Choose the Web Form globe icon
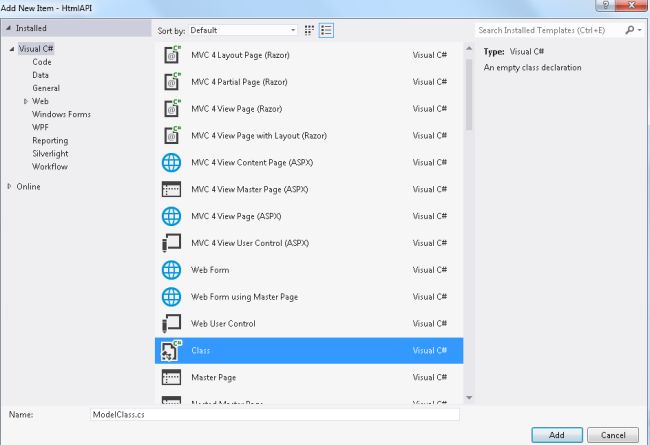Screen dimensions: 650x445 171,270
